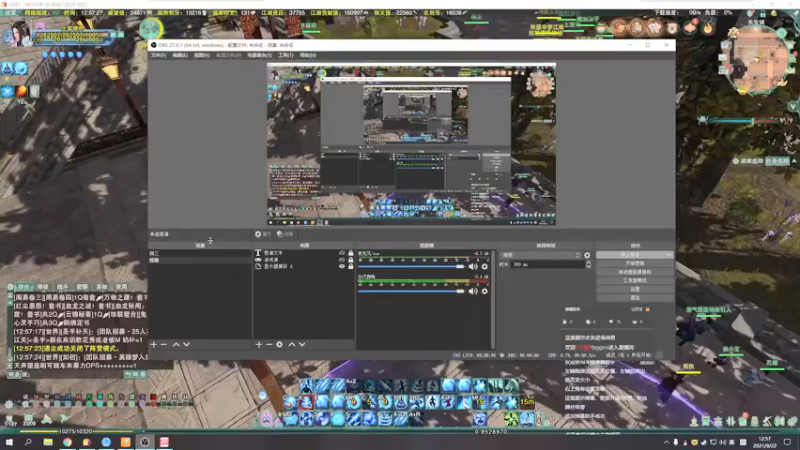Mute the desktop audio channel
This screenshot has height=450, width=800.
pyautogui.click(x=473, y=291)
